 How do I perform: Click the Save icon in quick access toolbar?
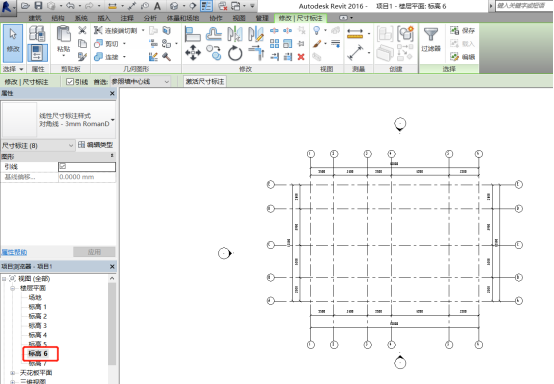38,6
